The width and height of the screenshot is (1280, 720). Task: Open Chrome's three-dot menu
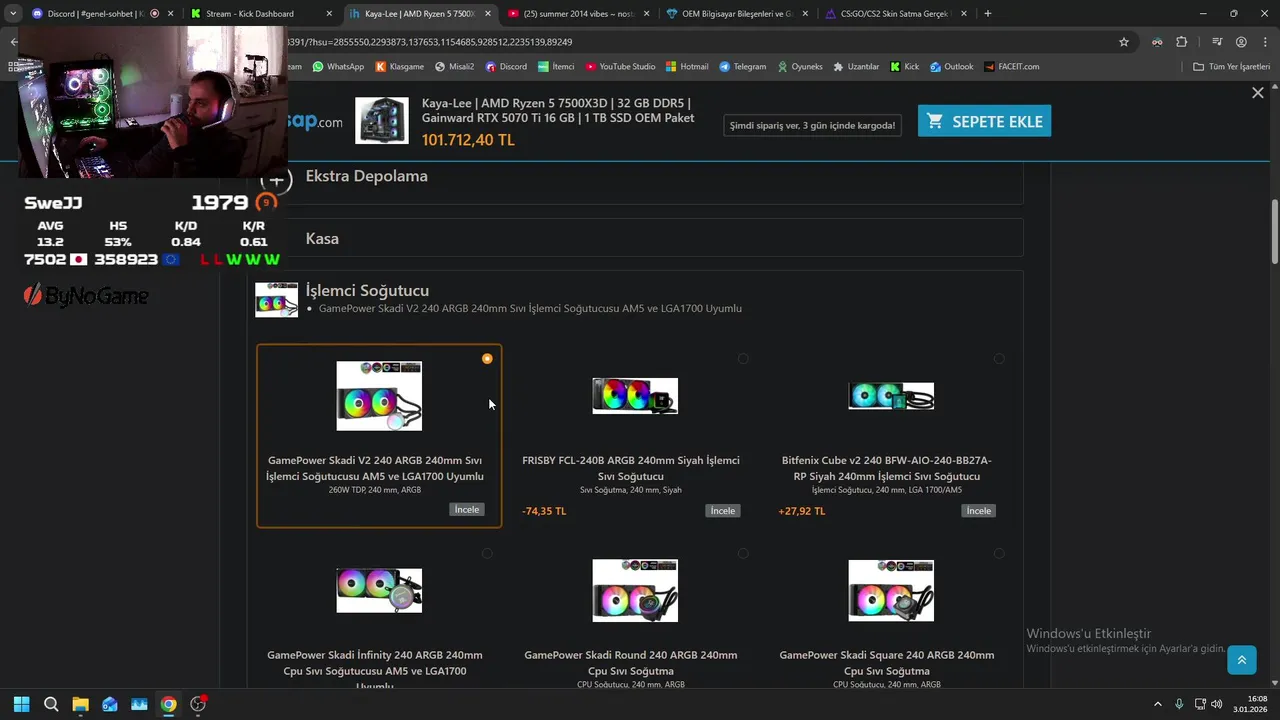point(1264,42)
